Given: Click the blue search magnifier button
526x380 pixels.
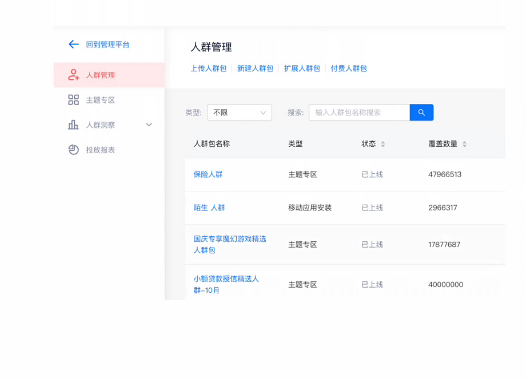Looking at the screenshot, I should tap(422, 113).
